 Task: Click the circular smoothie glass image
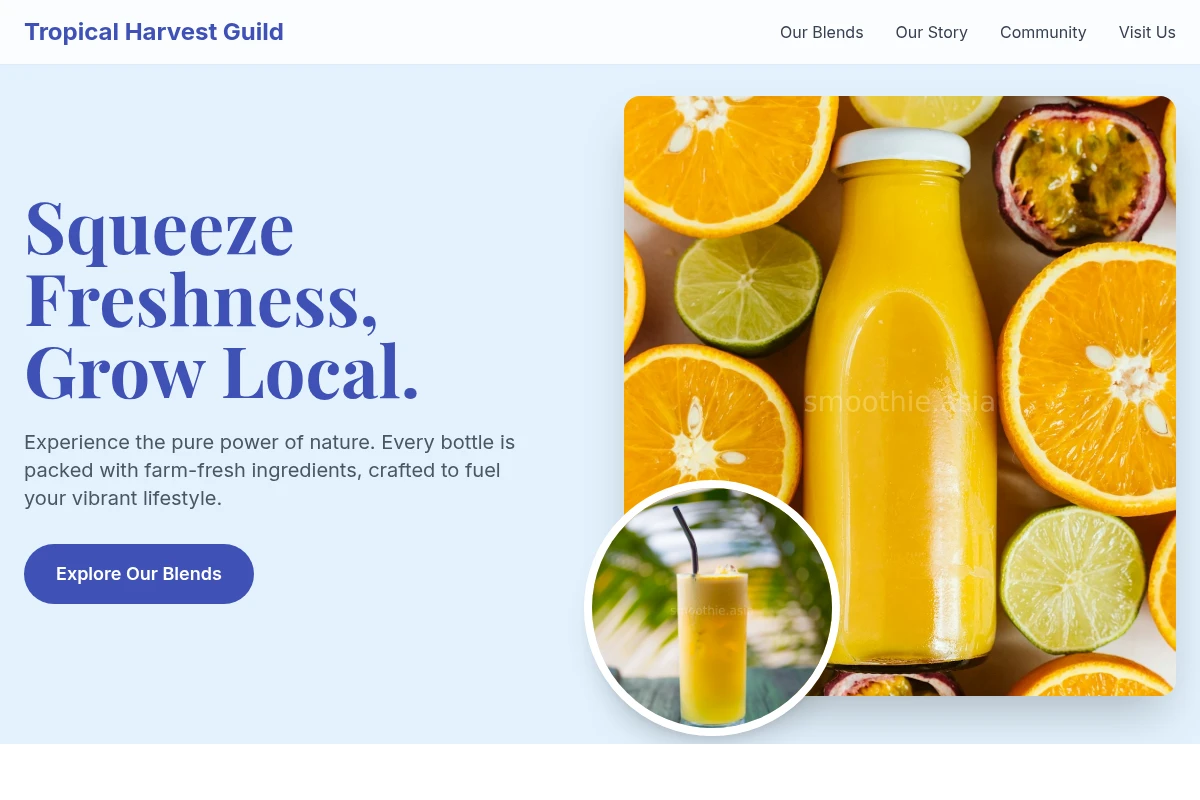pos(712,608)
